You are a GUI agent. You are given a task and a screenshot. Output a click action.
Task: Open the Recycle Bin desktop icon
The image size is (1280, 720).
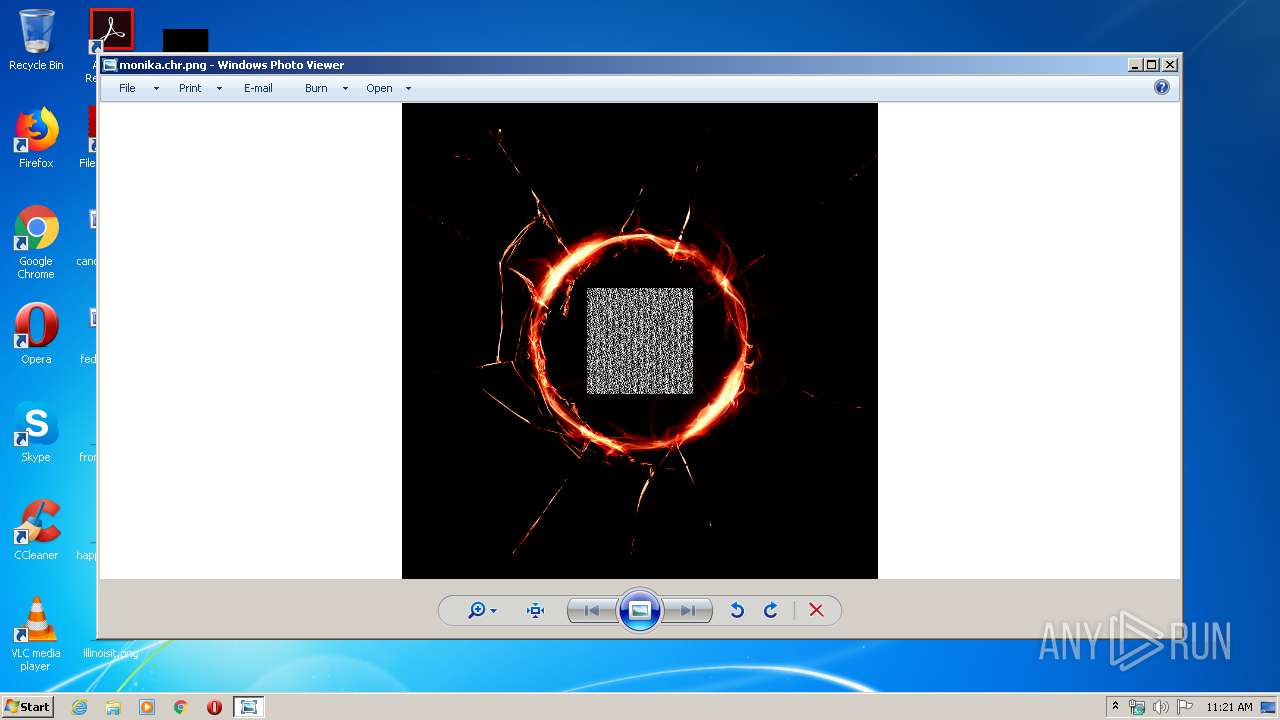pyautogui.click(x=36, y=40)
